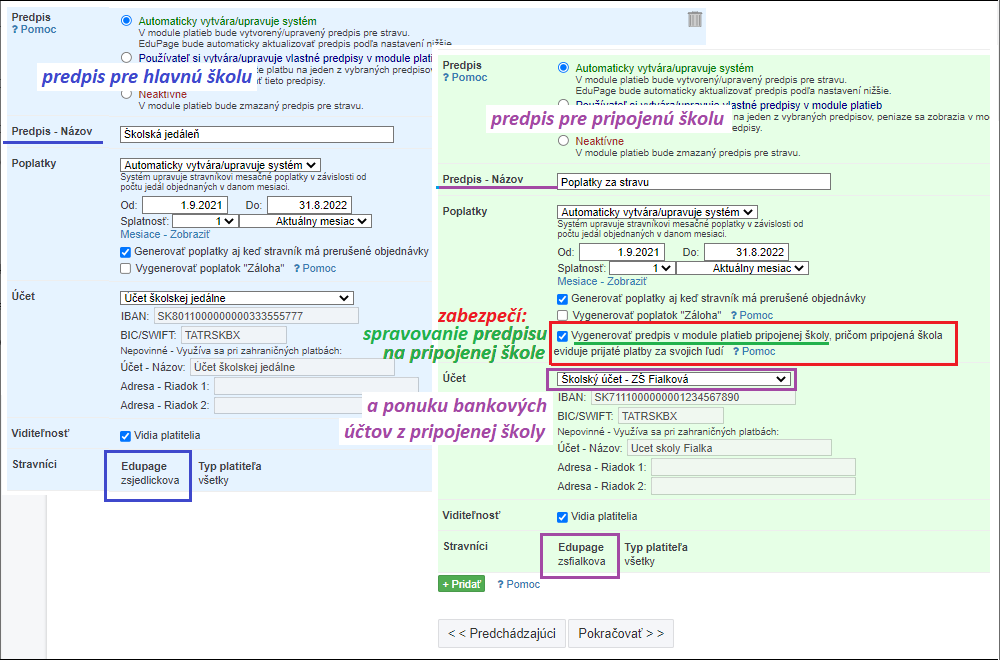The width and height of the screenshot is (1000, 660).
Task: Click BIC/SWIFT field in green panel
Action: click(x=671, y=416)
